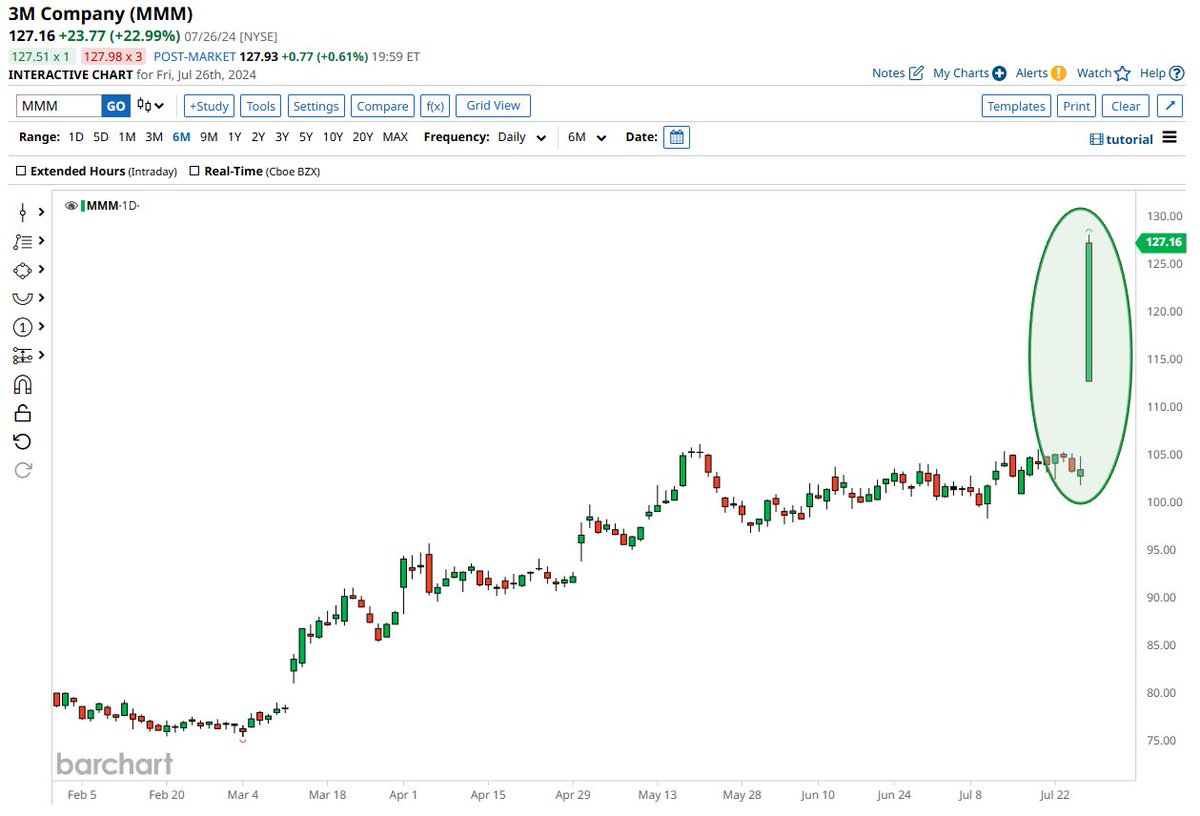This screenshot has width=1200, height=816.
Task: Select the 1M range
Action: pos(127,137)
